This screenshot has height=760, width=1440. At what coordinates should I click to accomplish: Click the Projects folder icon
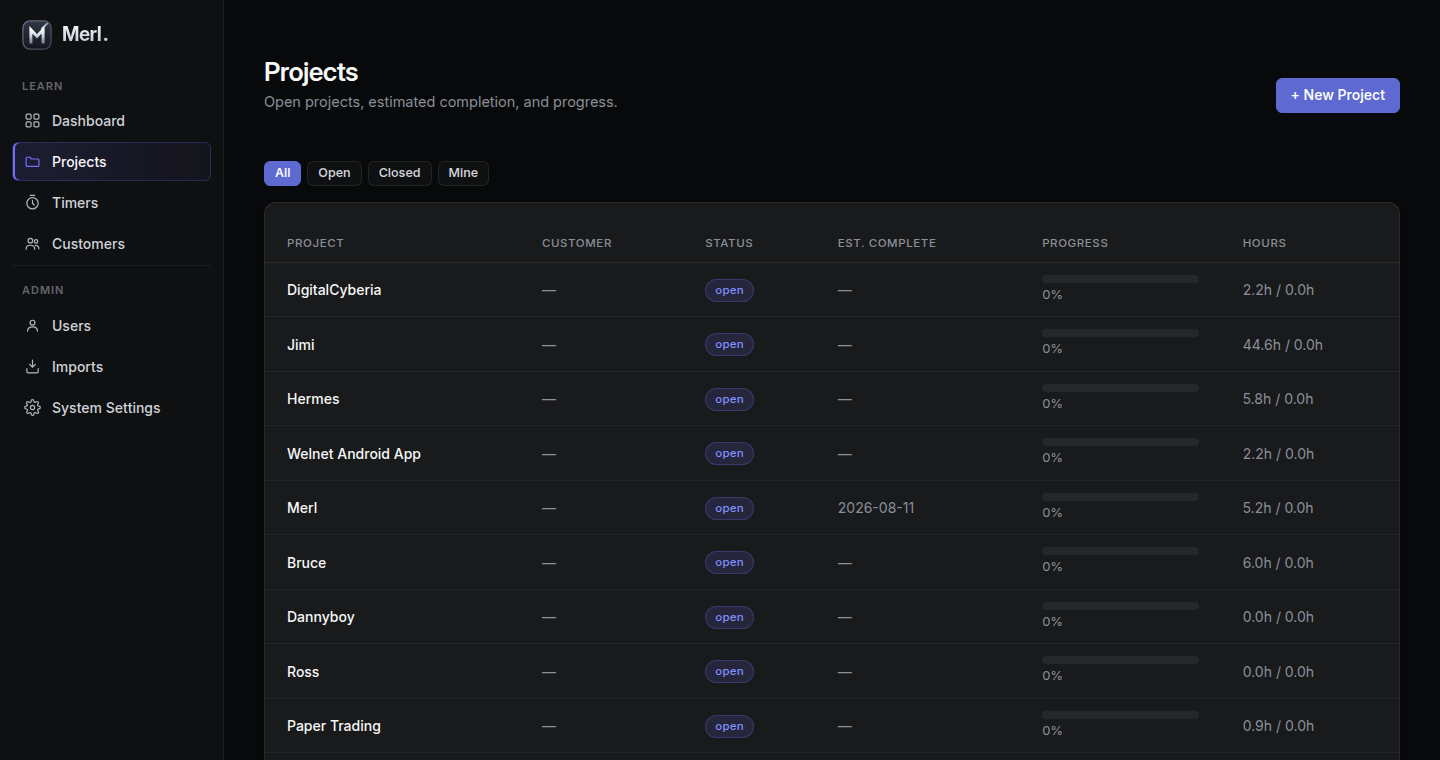[33, 162]
